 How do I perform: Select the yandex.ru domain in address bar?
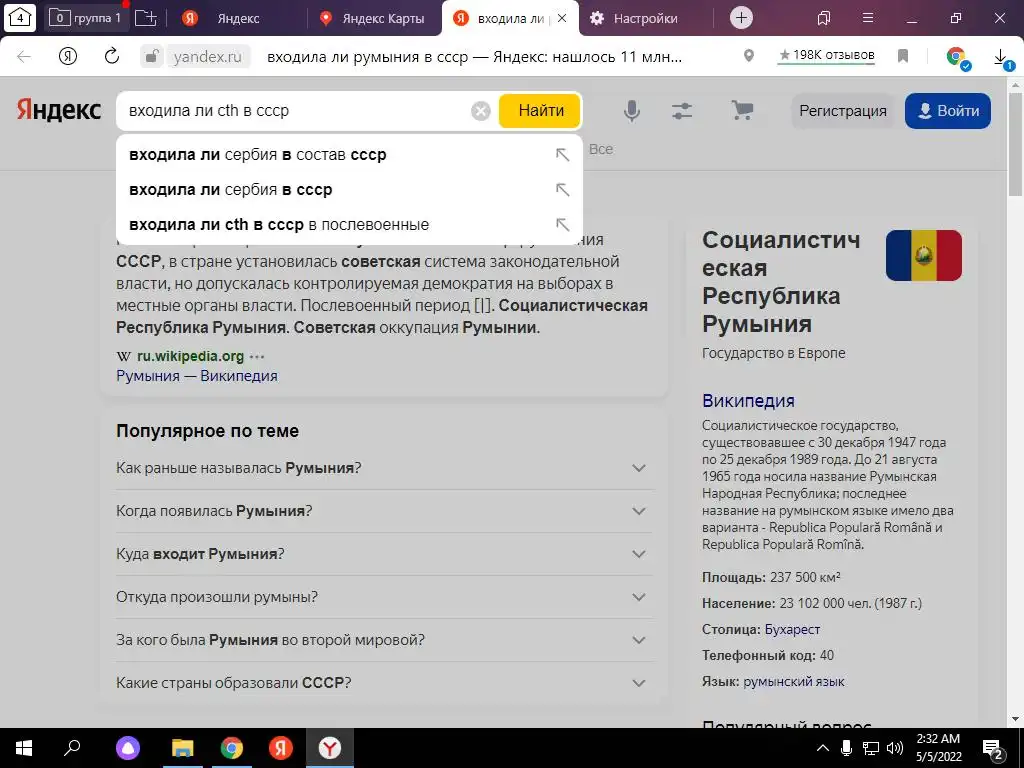[x=208, y=57]
